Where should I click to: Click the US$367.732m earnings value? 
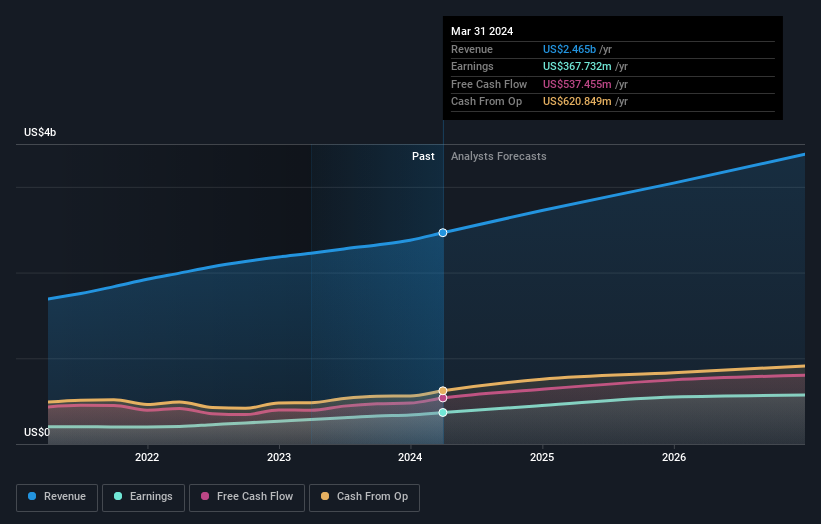tap(577, 66)
